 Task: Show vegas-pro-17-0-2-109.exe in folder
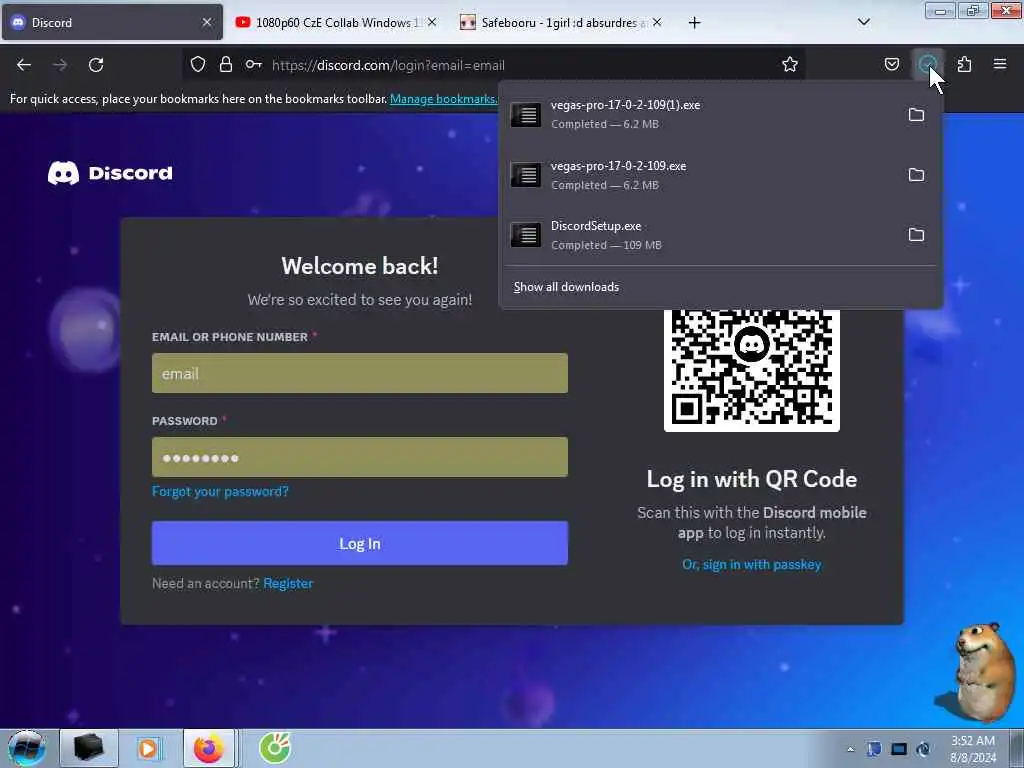916,175
